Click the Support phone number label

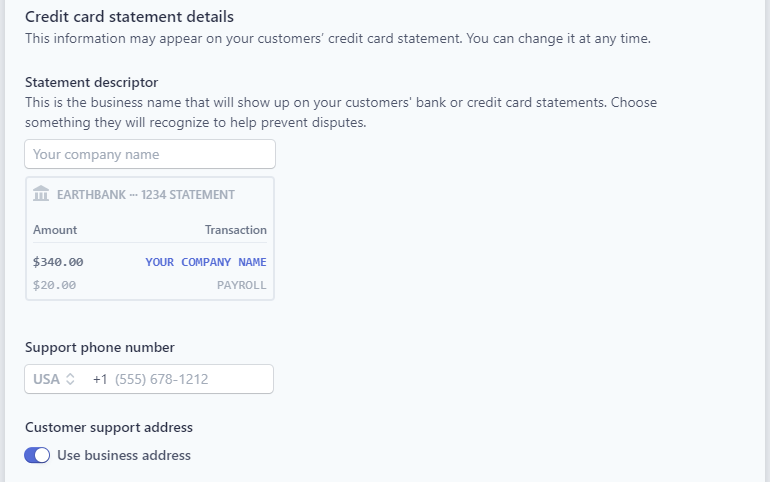[100, 348]
